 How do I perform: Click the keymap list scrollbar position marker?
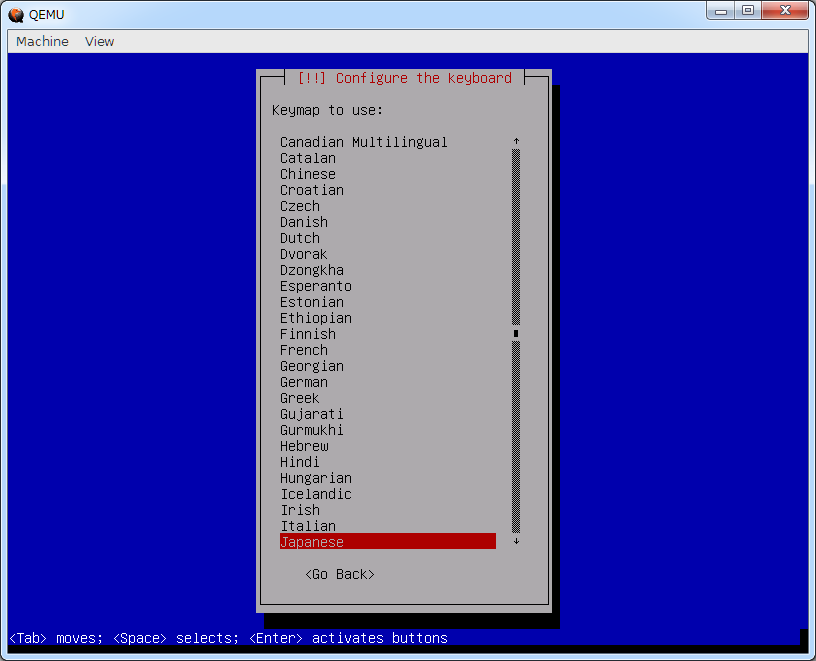point(516,334)
